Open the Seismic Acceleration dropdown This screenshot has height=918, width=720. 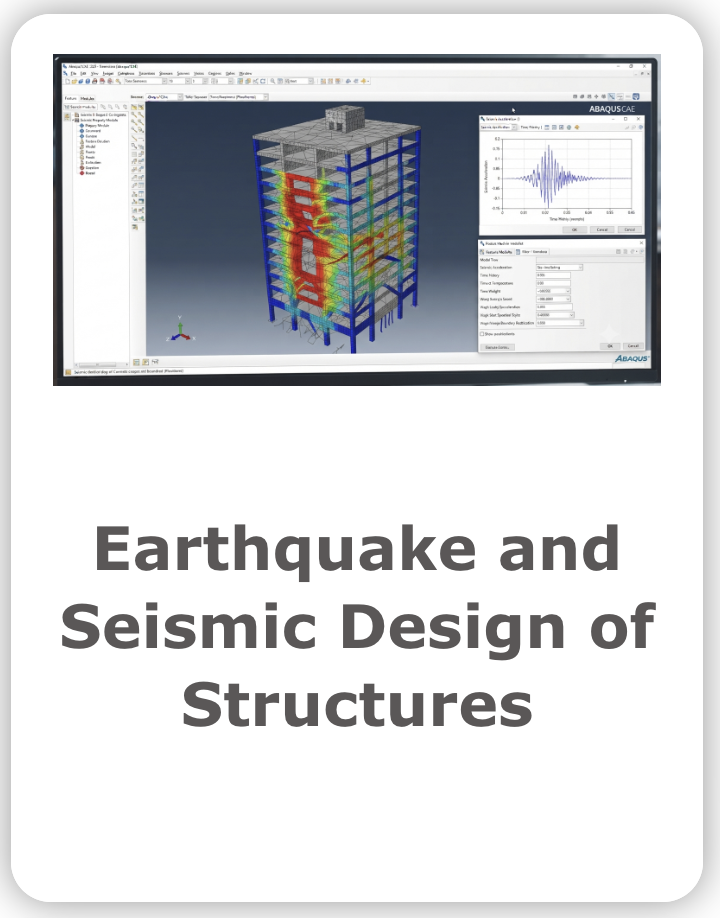tap(560, 268)
